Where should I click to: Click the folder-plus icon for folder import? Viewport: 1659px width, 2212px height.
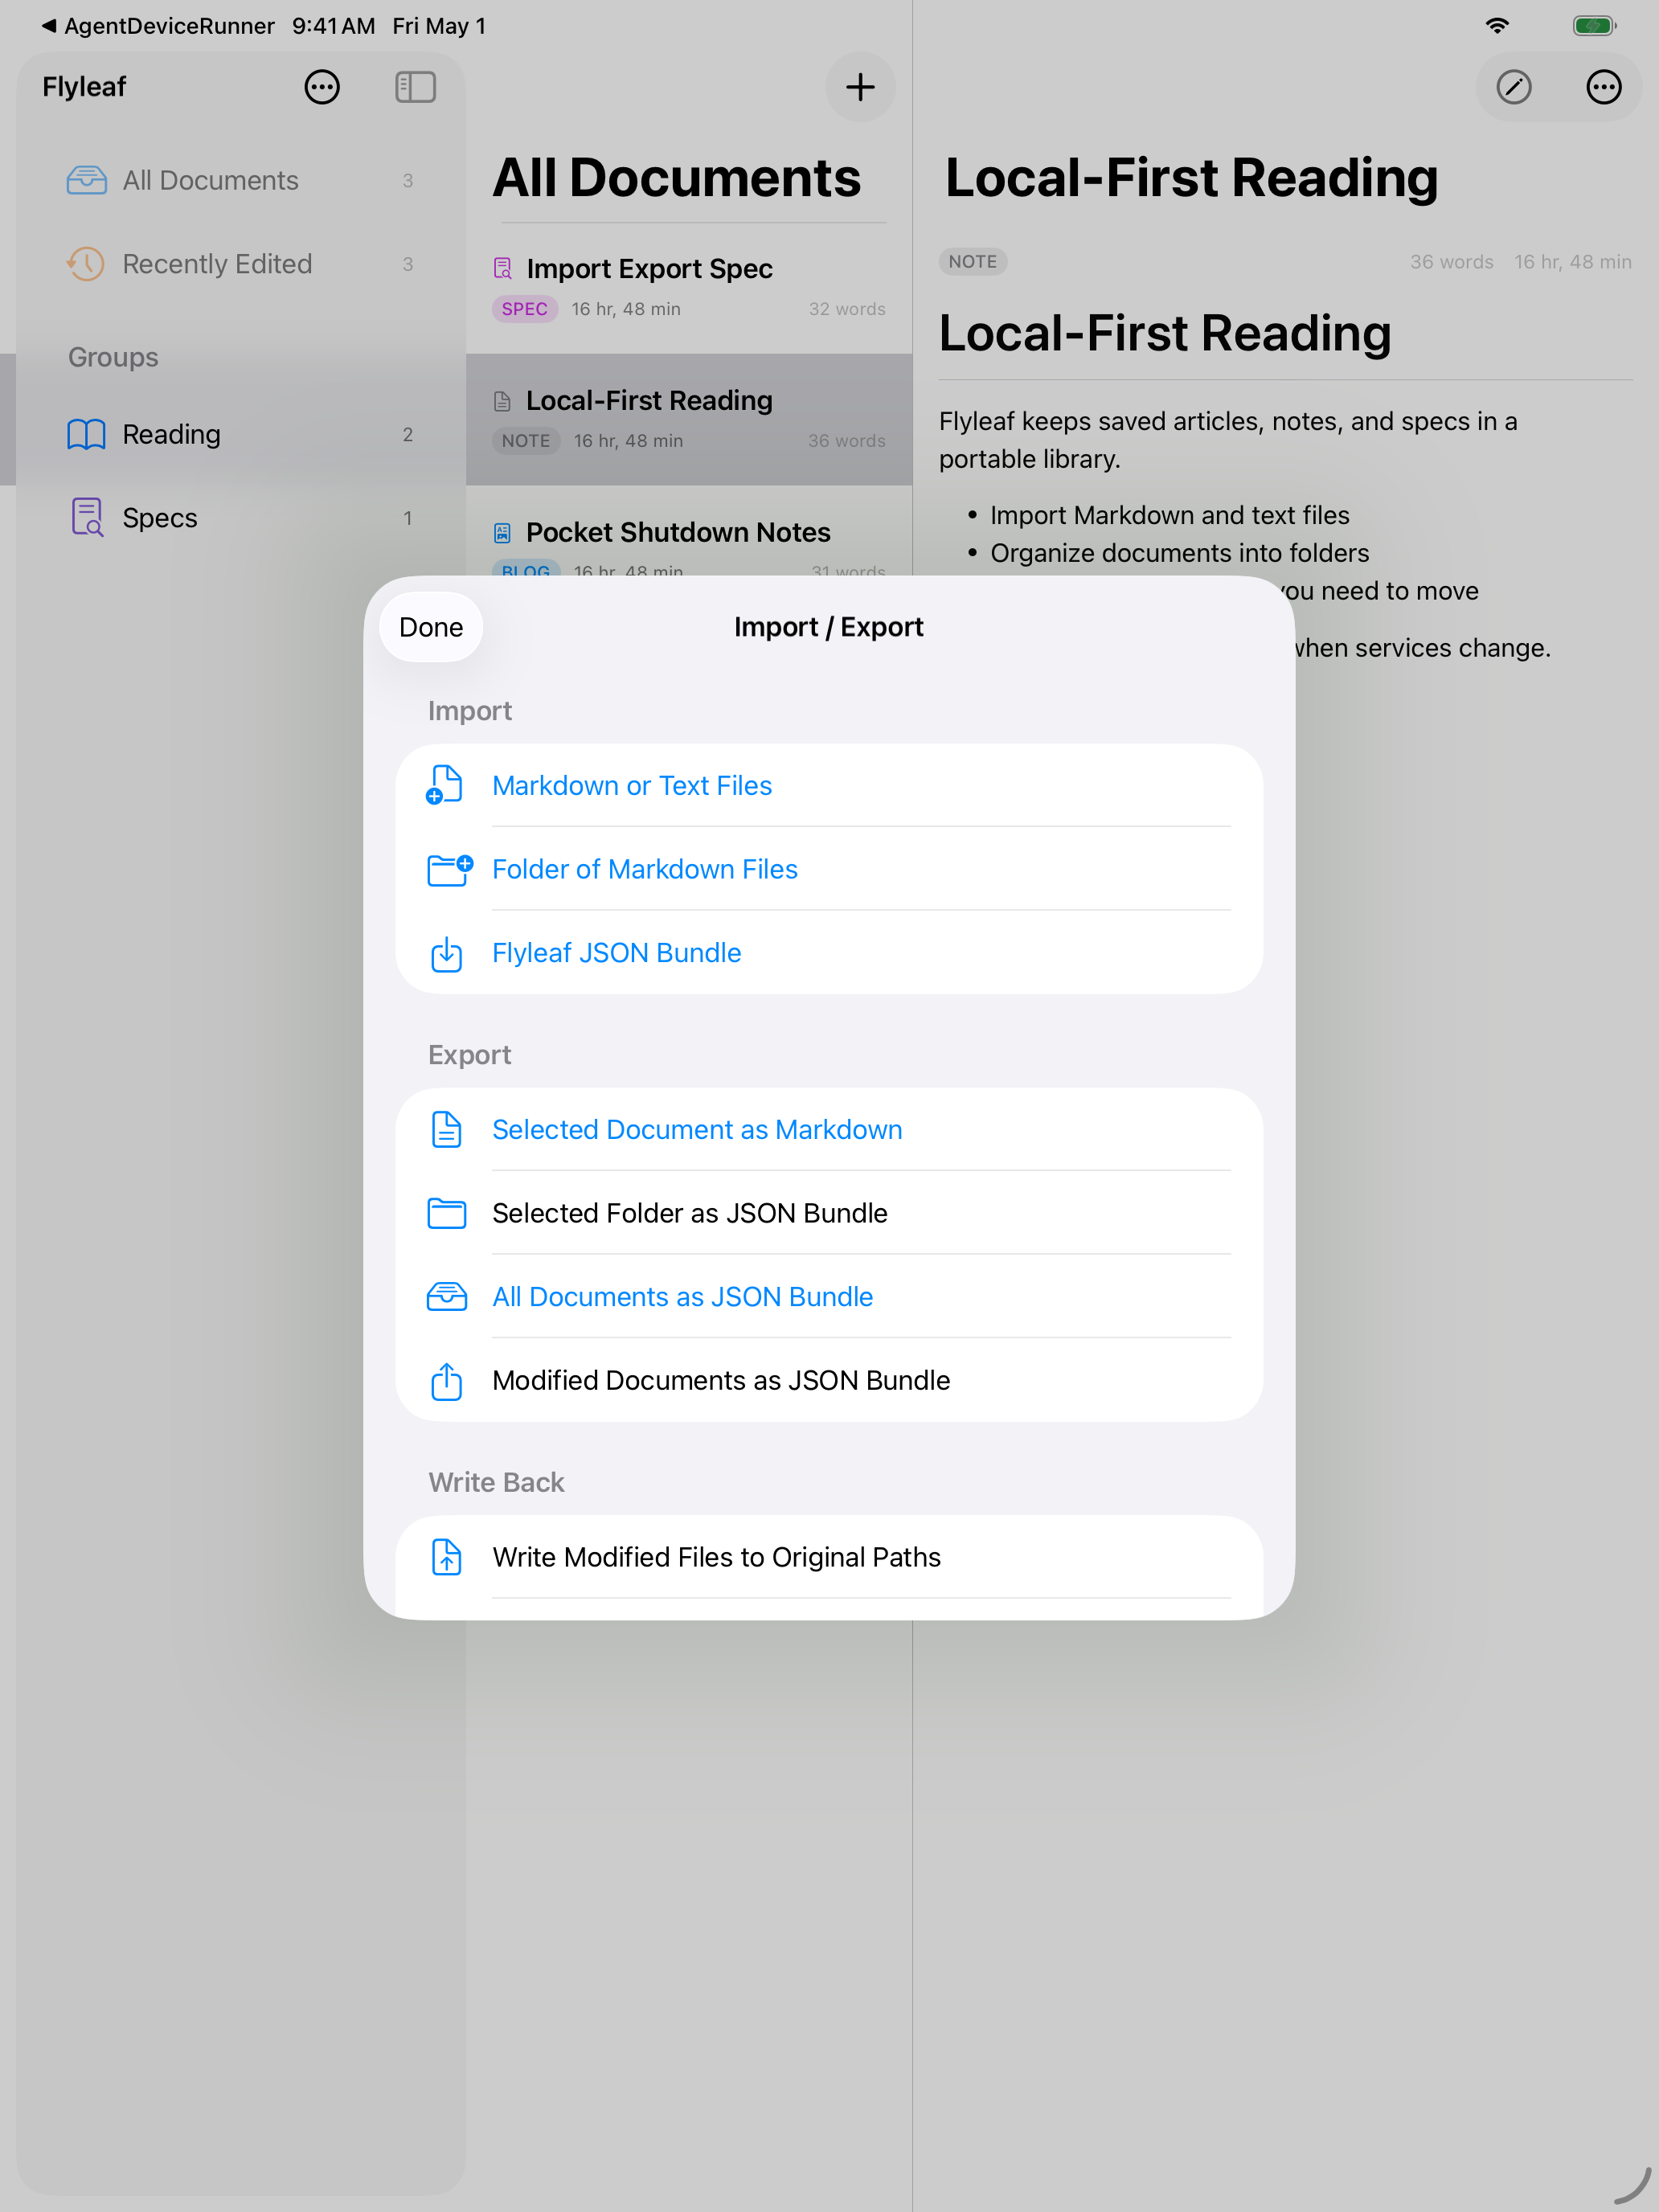449,869
